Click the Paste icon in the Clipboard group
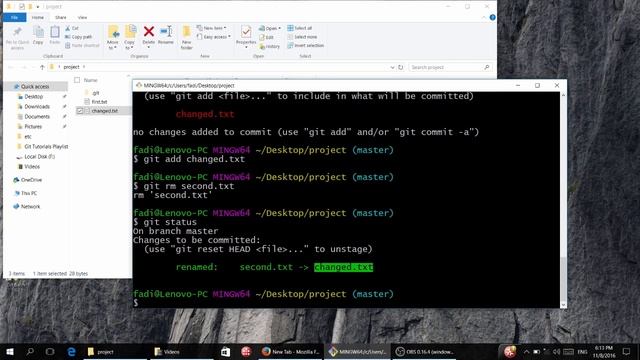The height and width of the screenshot is (360, 640). point(55,32)
